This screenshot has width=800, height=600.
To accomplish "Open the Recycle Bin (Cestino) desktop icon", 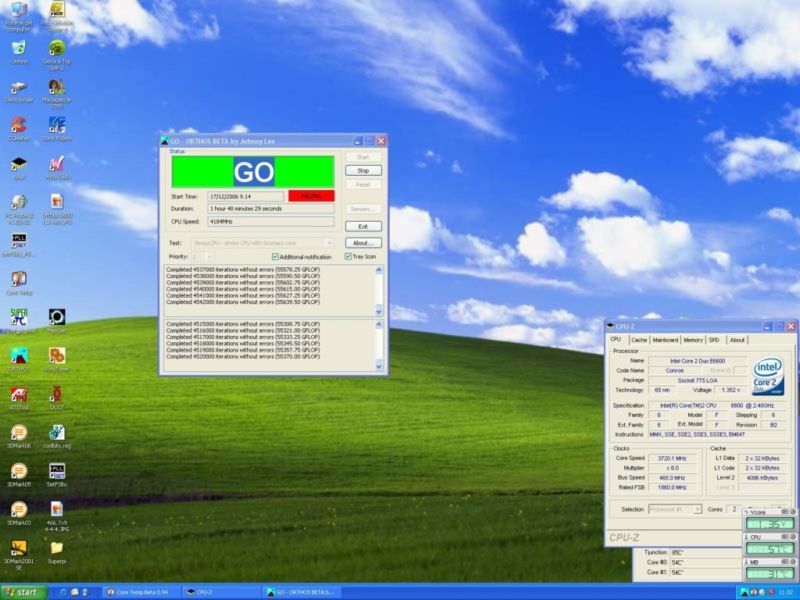I will pyautogui.click(x=19, y=48).
